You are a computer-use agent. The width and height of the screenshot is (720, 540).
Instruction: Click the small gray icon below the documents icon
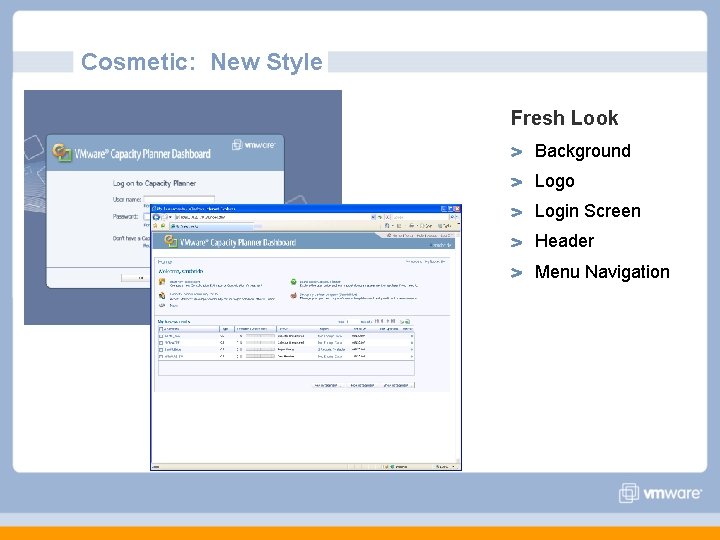point(162,305)
